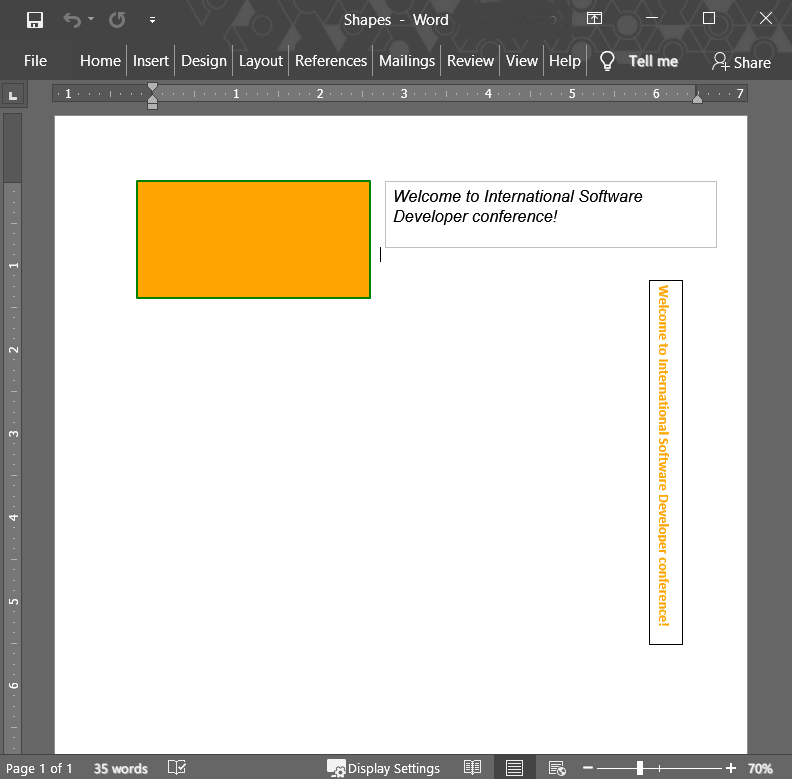Select the orange rectangle shape
Image resolution: width=792 pixels, height=779 pixels.
coord(253,239)
